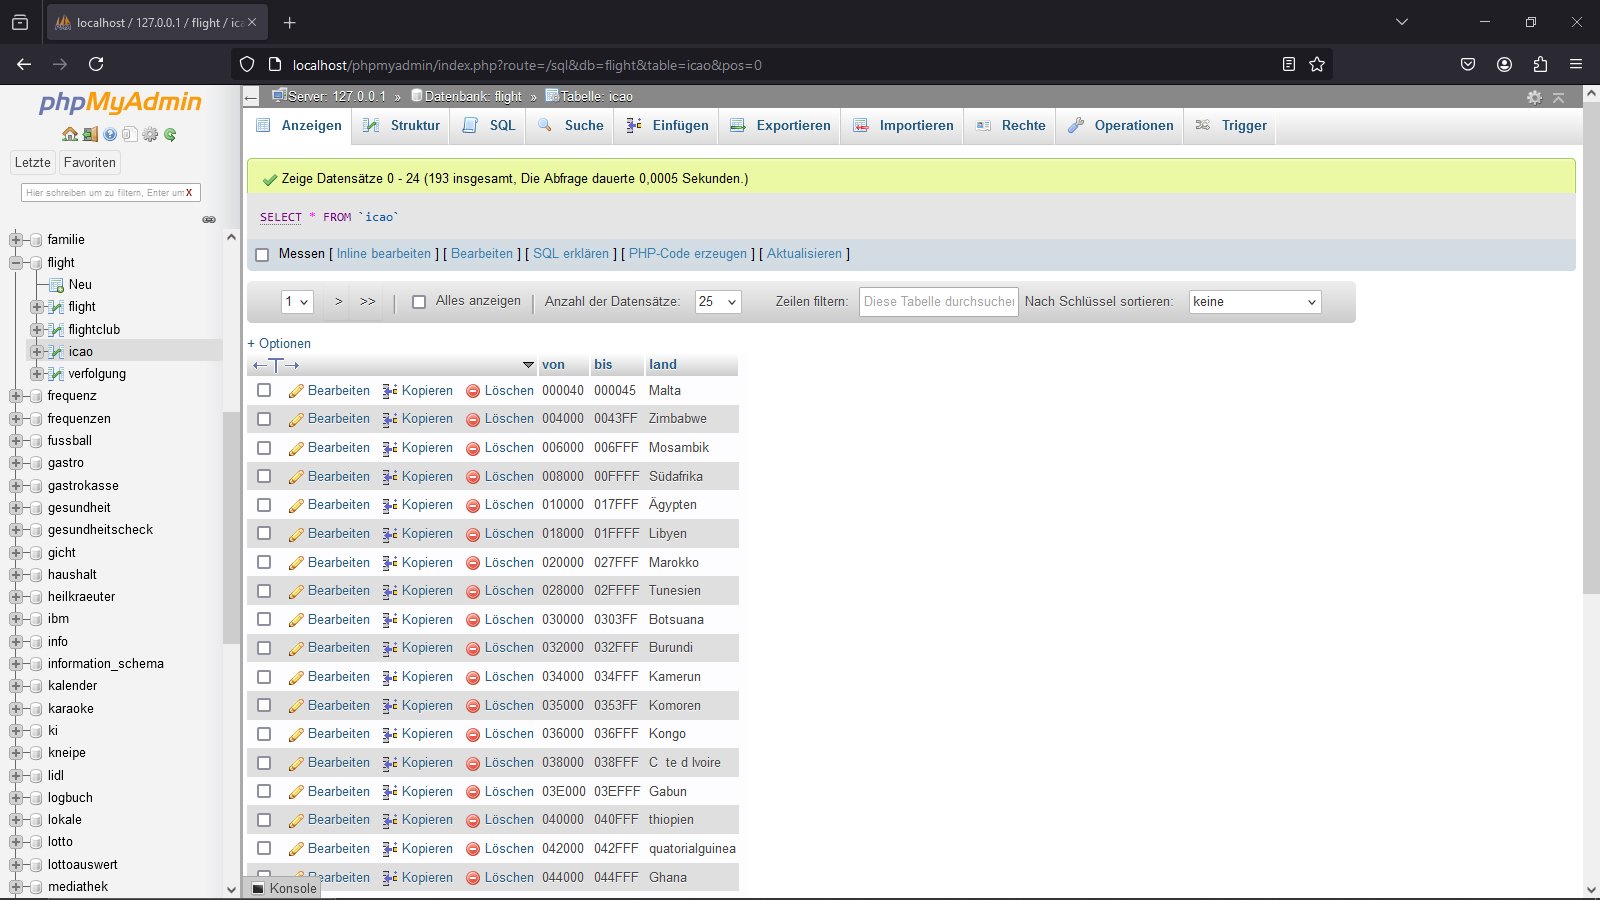Enable the Alles anzeigen checkbox

tap(419, 301)
